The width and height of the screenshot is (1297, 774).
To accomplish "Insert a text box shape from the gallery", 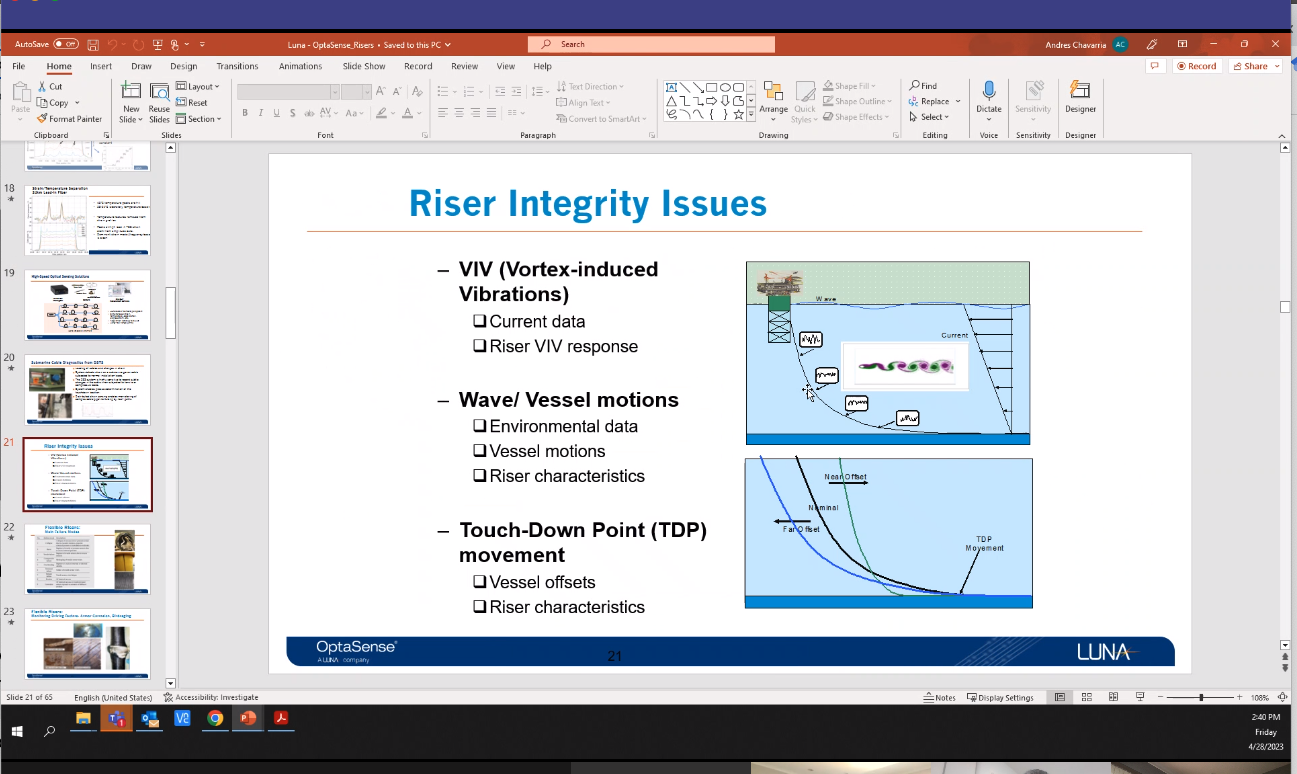I will [x=673, y=87].
